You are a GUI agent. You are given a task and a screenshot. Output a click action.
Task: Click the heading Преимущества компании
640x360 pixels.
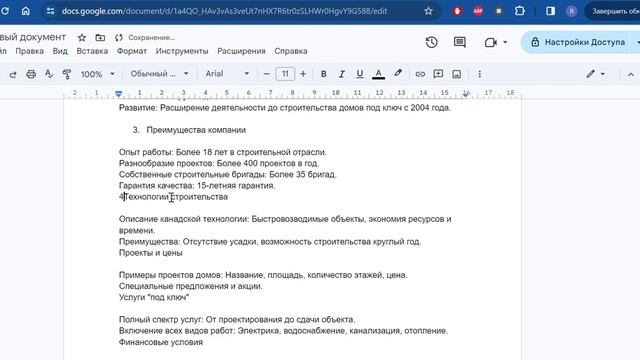196,130
